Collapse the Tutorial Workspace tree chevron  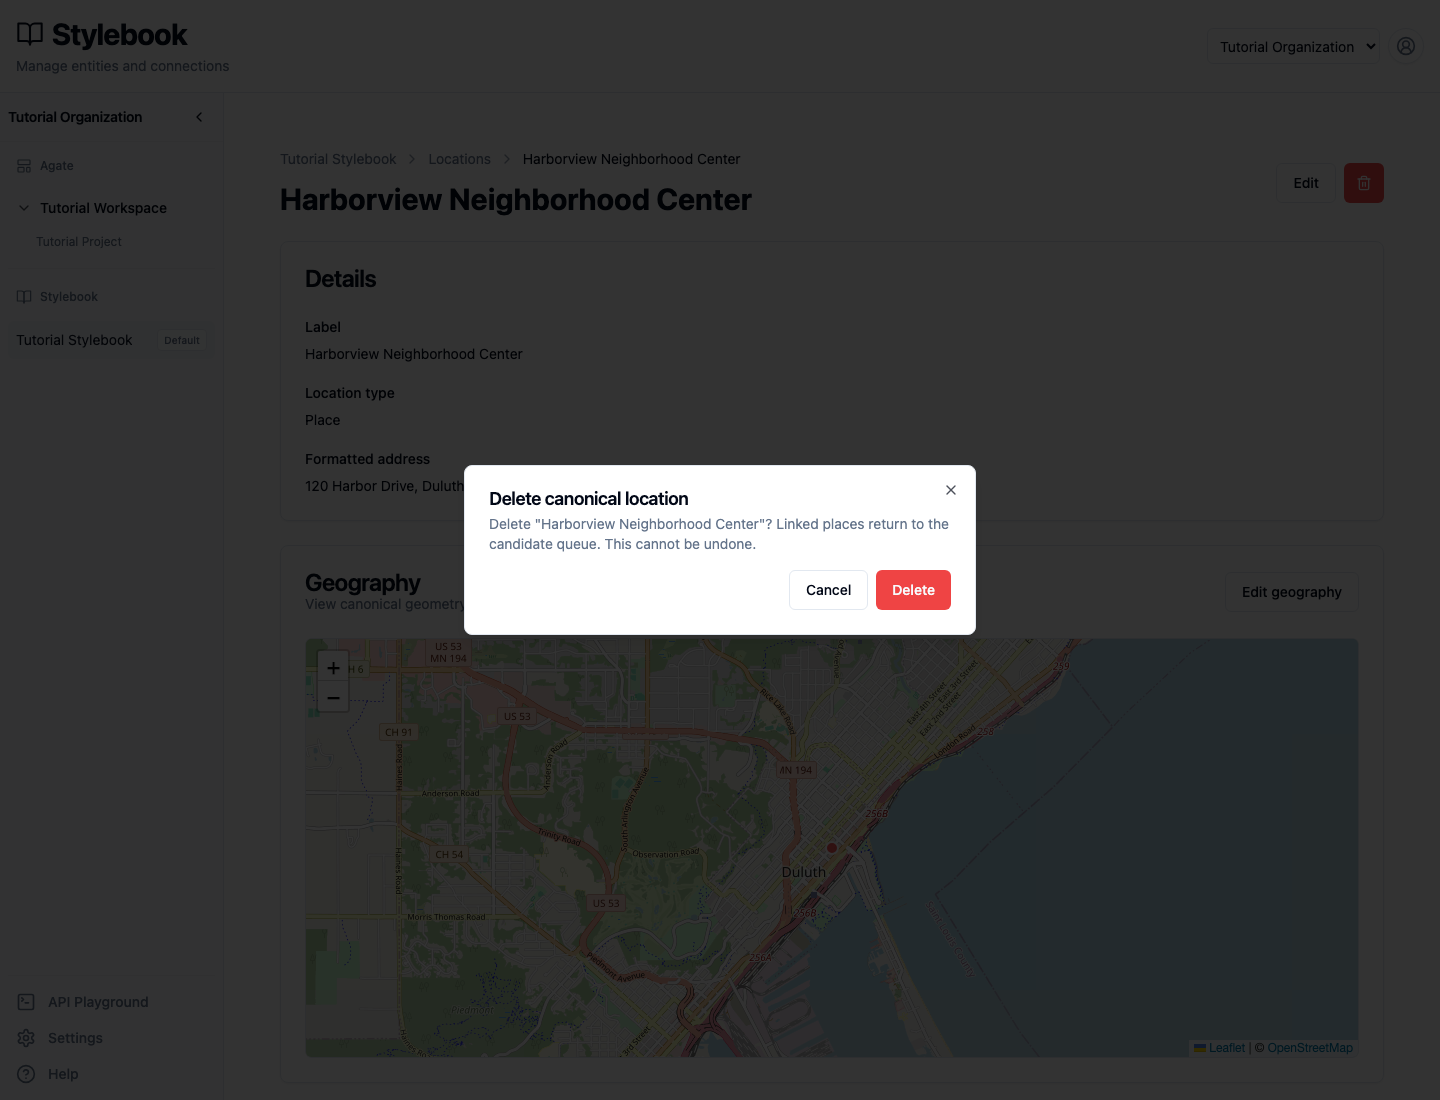click(x=24, y=208)
